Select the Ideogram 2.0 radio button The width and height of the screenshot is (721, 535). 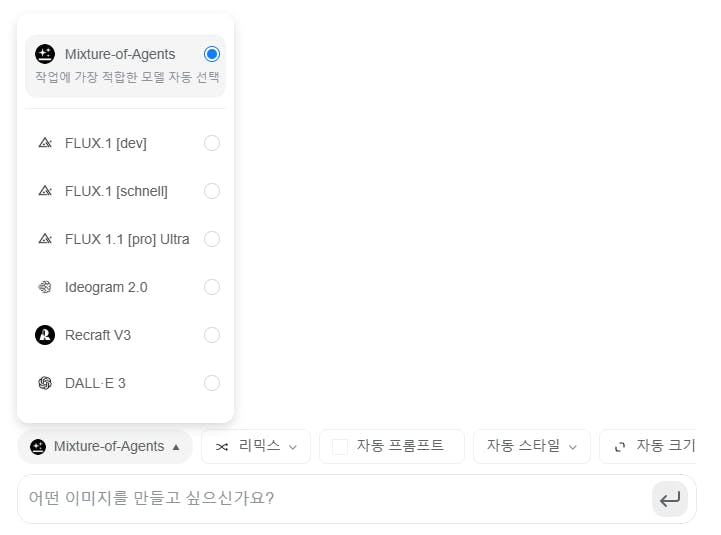click(211, 287)
